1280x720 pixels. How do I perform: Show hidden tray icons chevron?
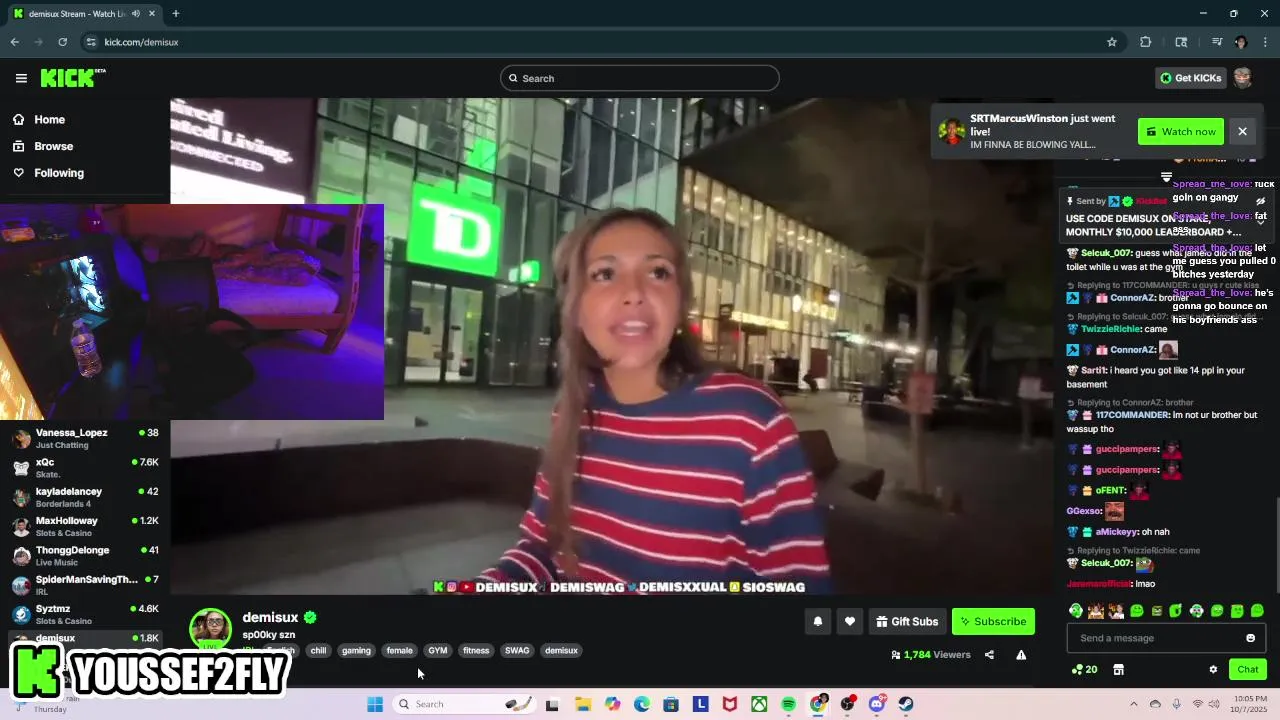pyautogui.click(x=1133, y=704)
